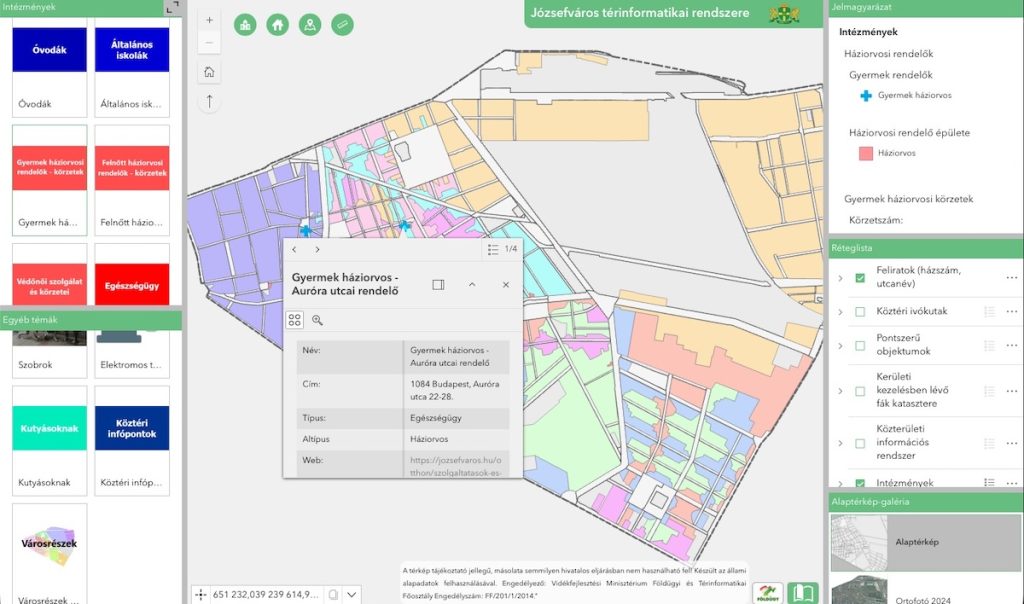
Task: Open options menu for Feliratok layer
Action: [1012, 278]
